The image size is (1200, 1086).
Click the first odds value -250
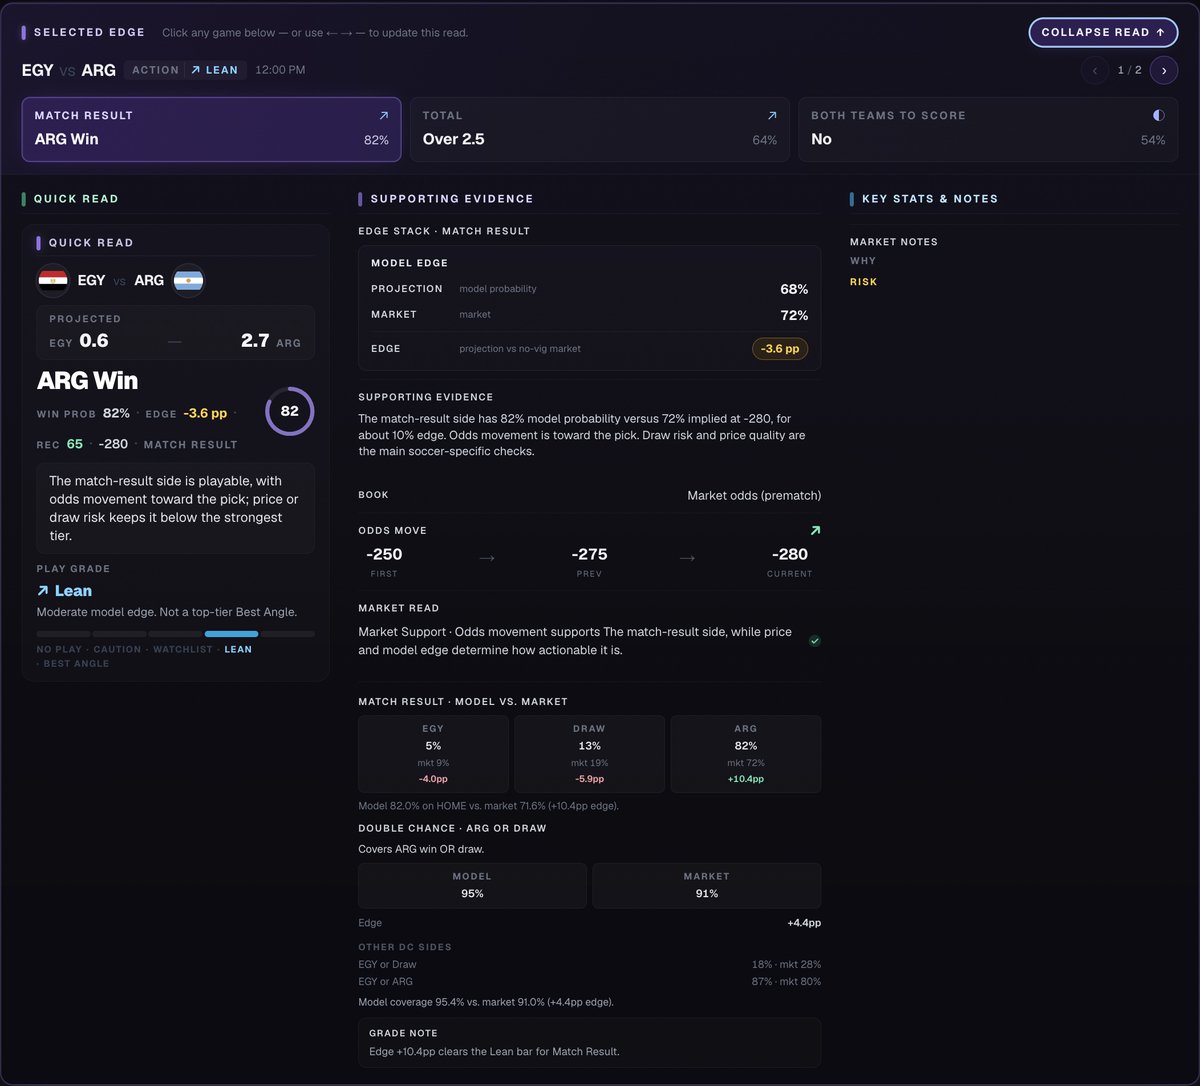click(384, 555)
